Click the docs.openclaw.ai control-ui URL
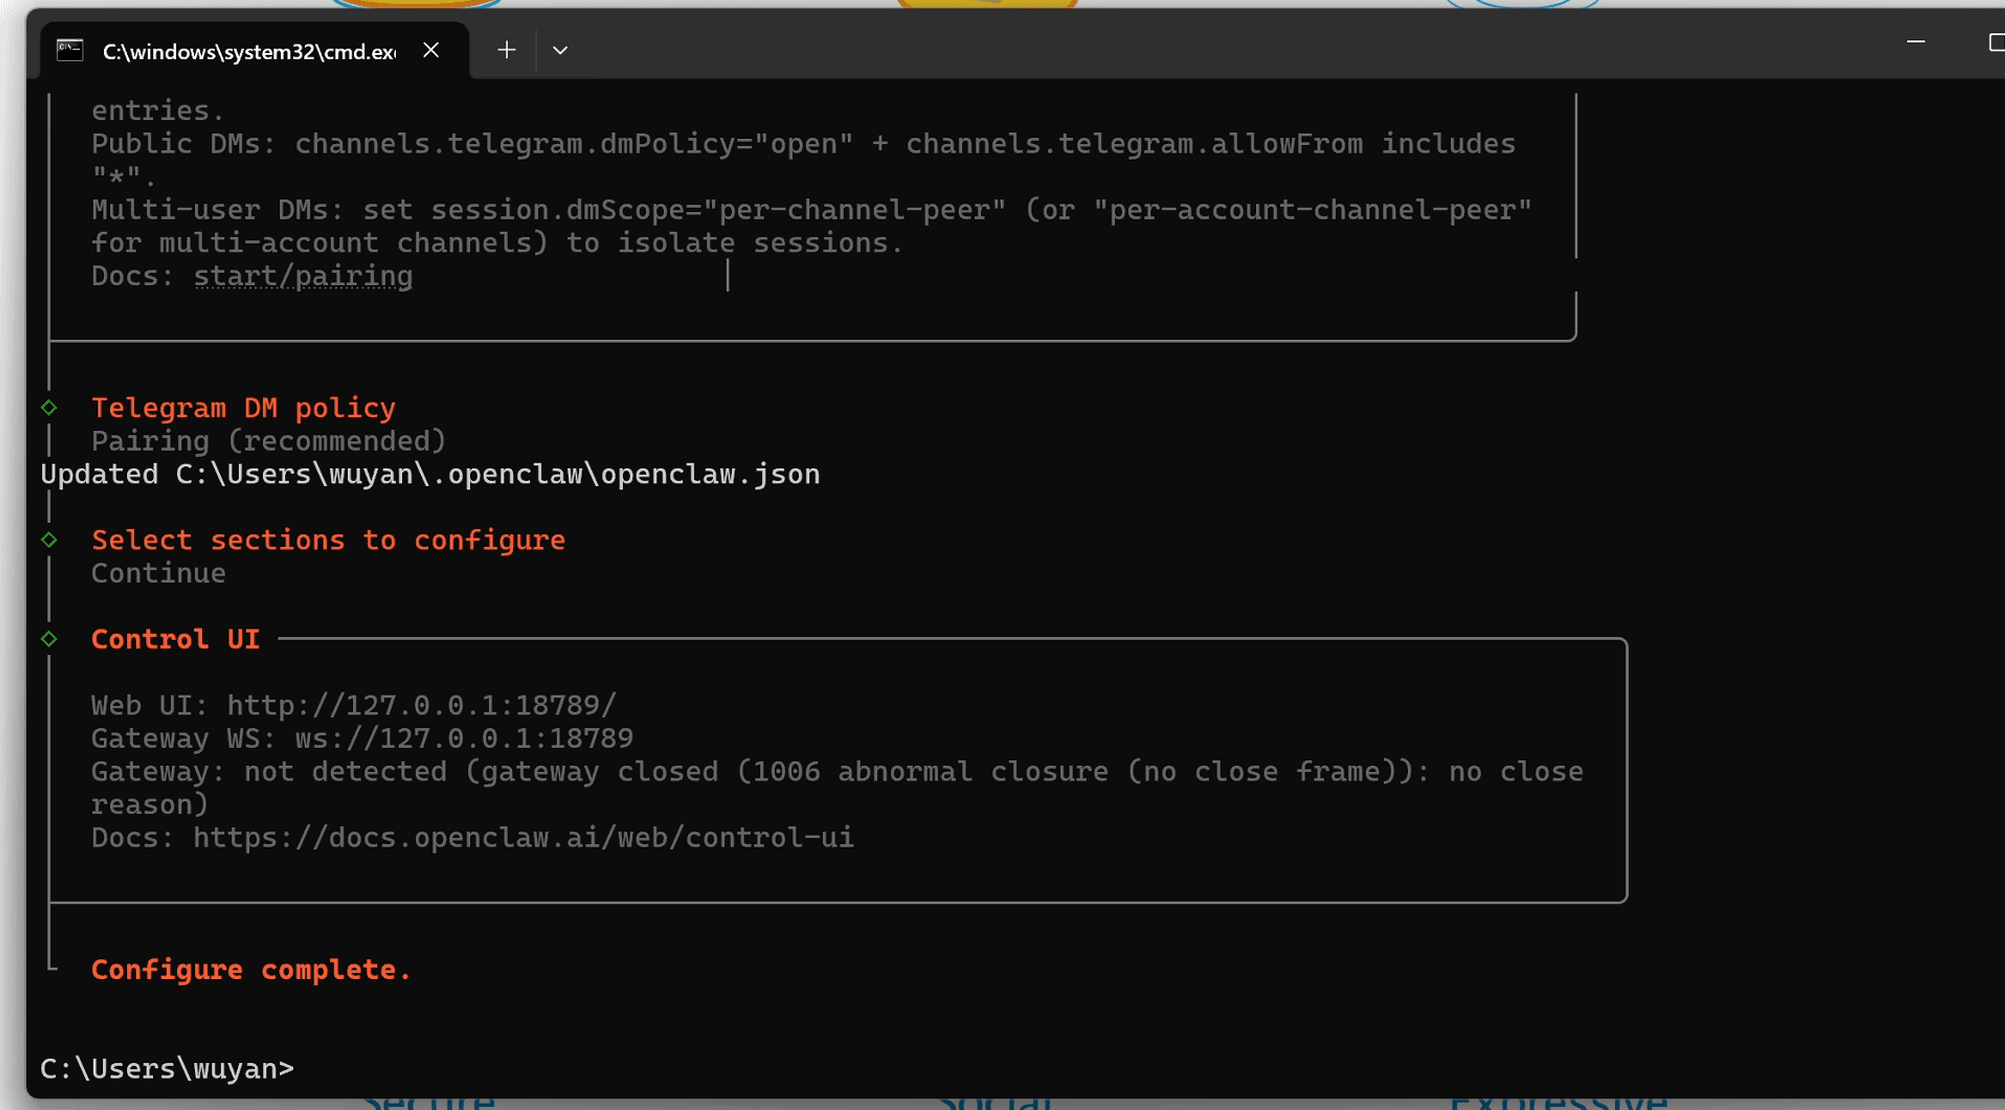 point(523,838)
